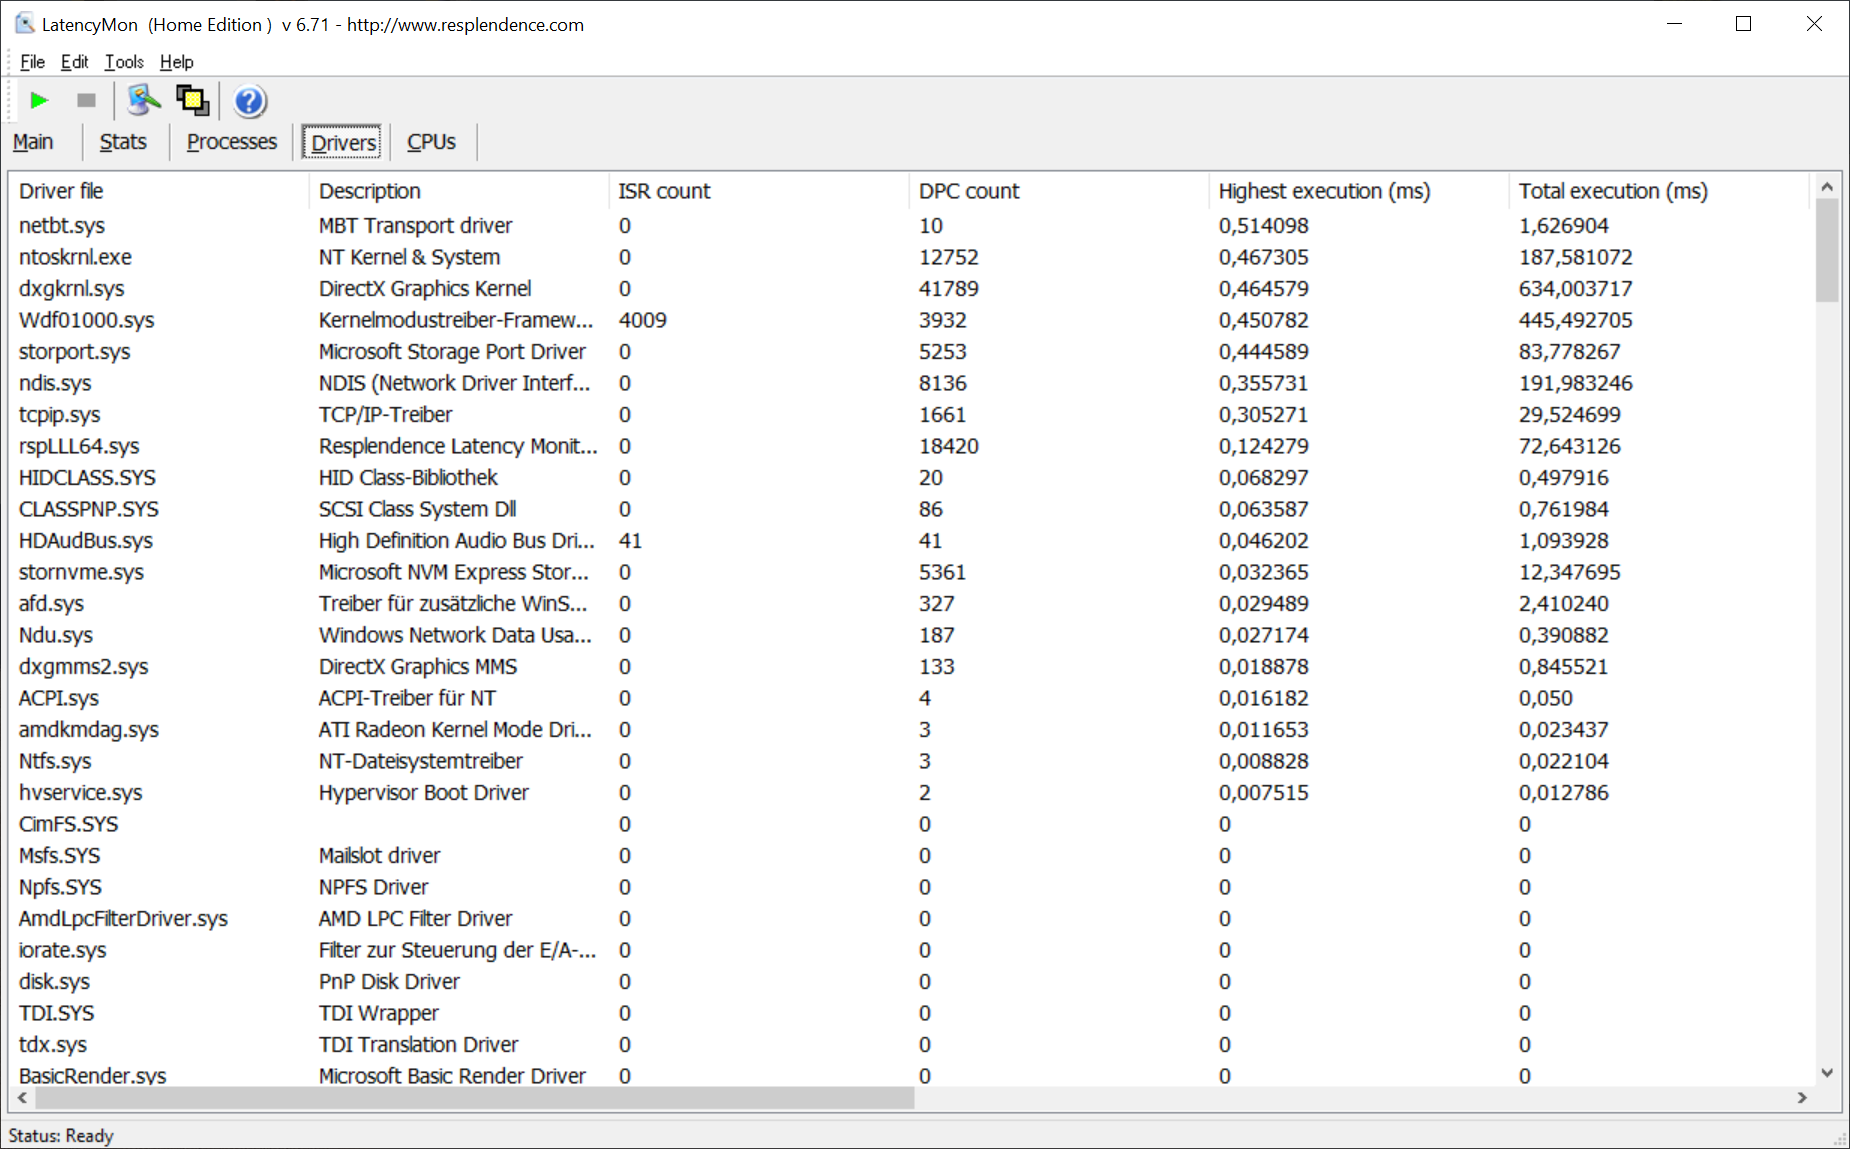
Task: Click the DPC count value 41789
Action: (948, 289)
